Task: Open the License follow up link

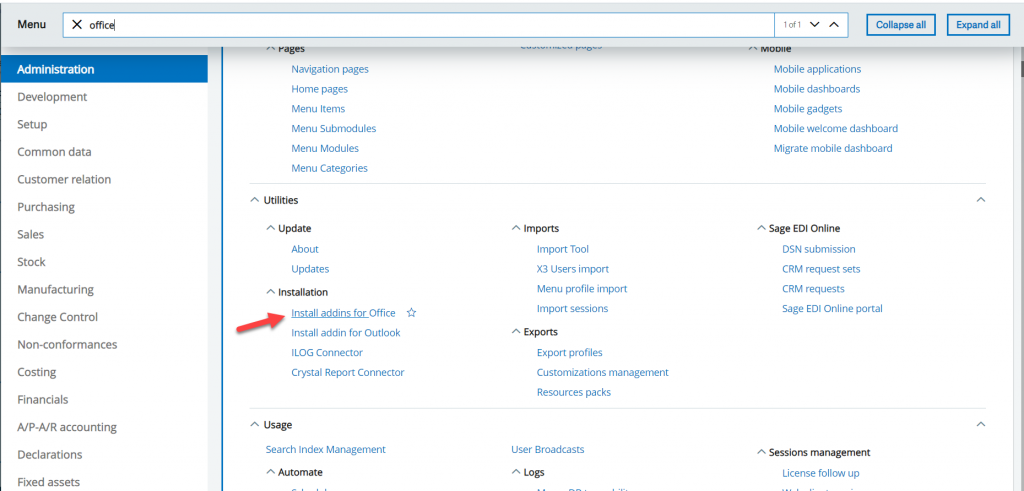Action: coord(821,473)
